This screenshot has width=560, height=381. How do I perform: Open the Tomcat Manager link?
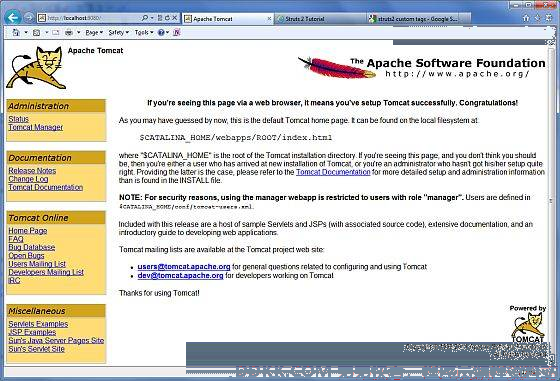coord(35,127)
